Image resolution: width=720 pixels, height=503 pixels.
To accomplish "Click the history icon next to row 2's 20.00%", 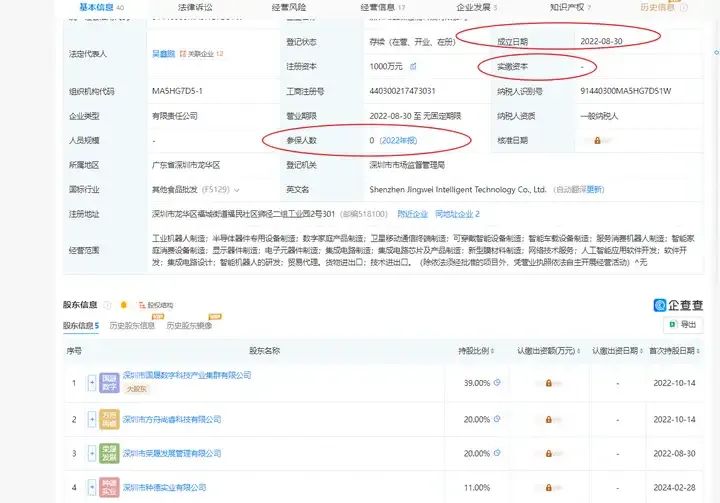I will pyautogui.click(x=497, y=419).
